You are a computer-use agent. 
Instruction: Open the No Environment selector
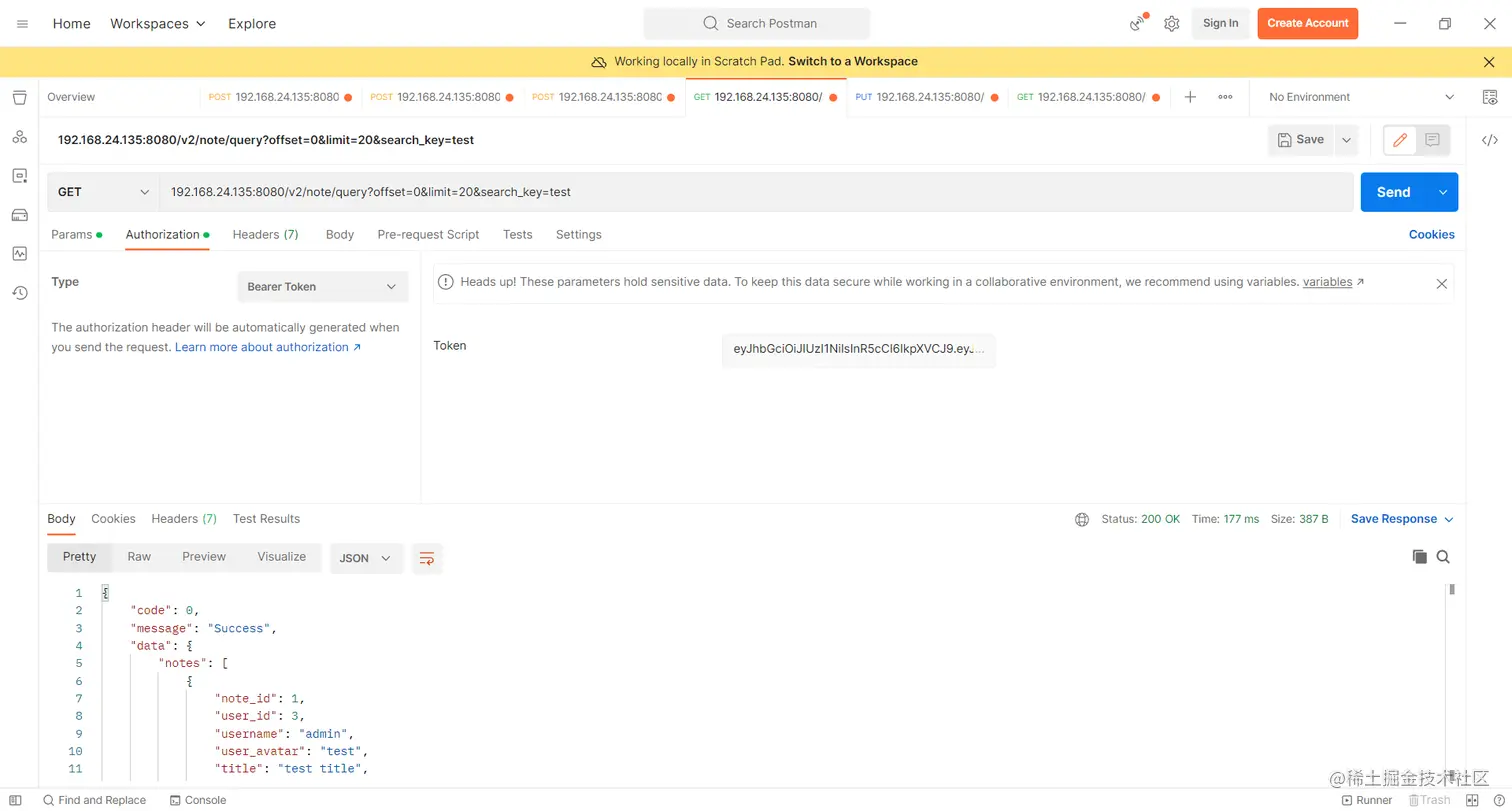pos(1361,97)
